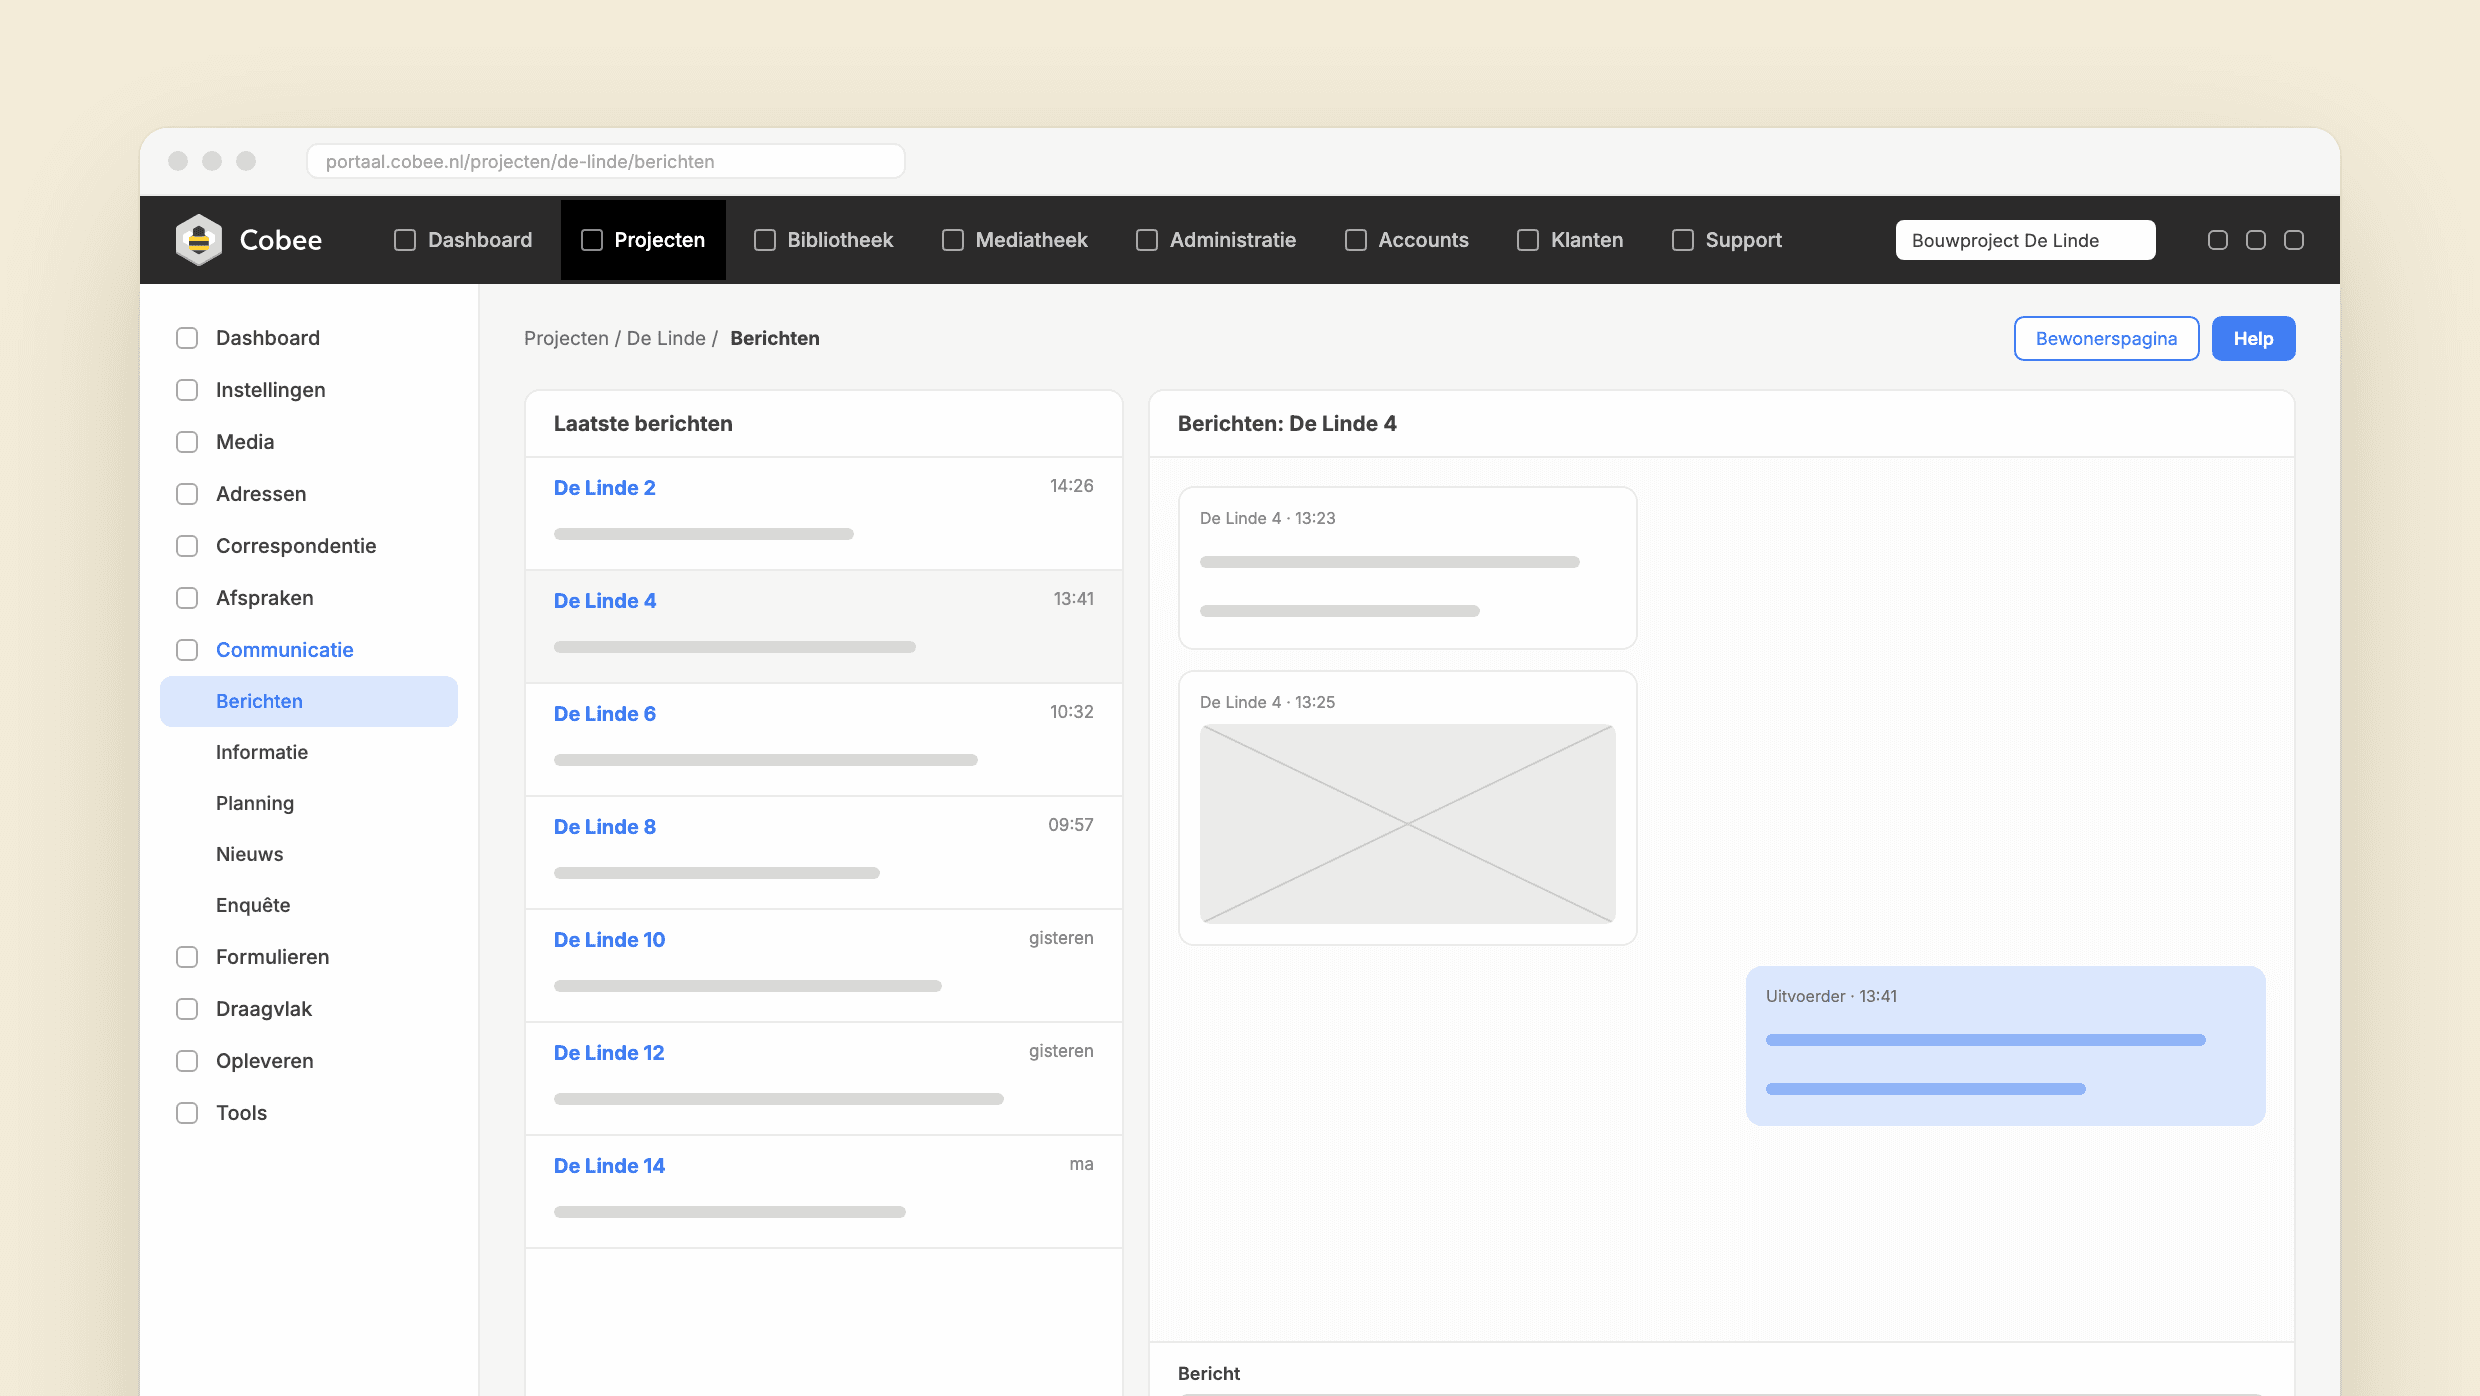The height and width of the screenshot is (1396, 2480).
Task: Go to the Planning submenu item
Action: coord(255,803)
